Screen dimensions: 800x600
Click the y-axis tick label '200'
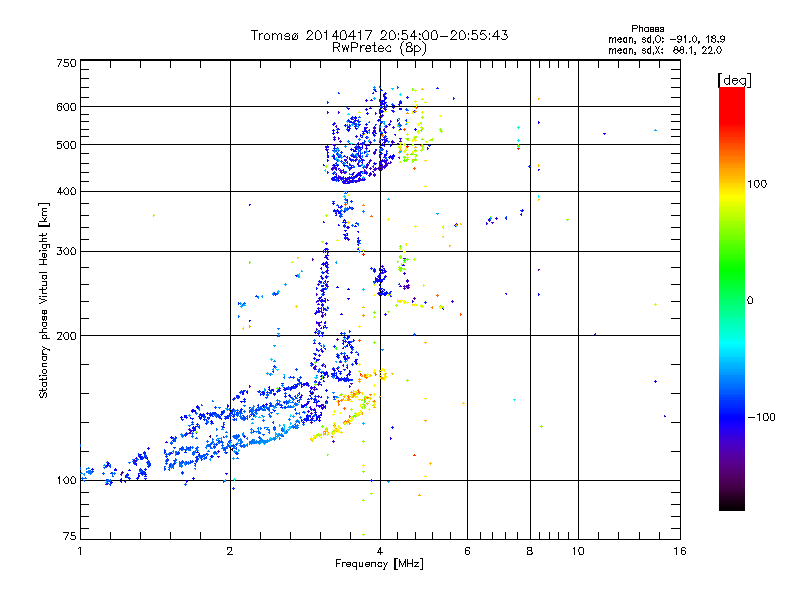point(66,336)
